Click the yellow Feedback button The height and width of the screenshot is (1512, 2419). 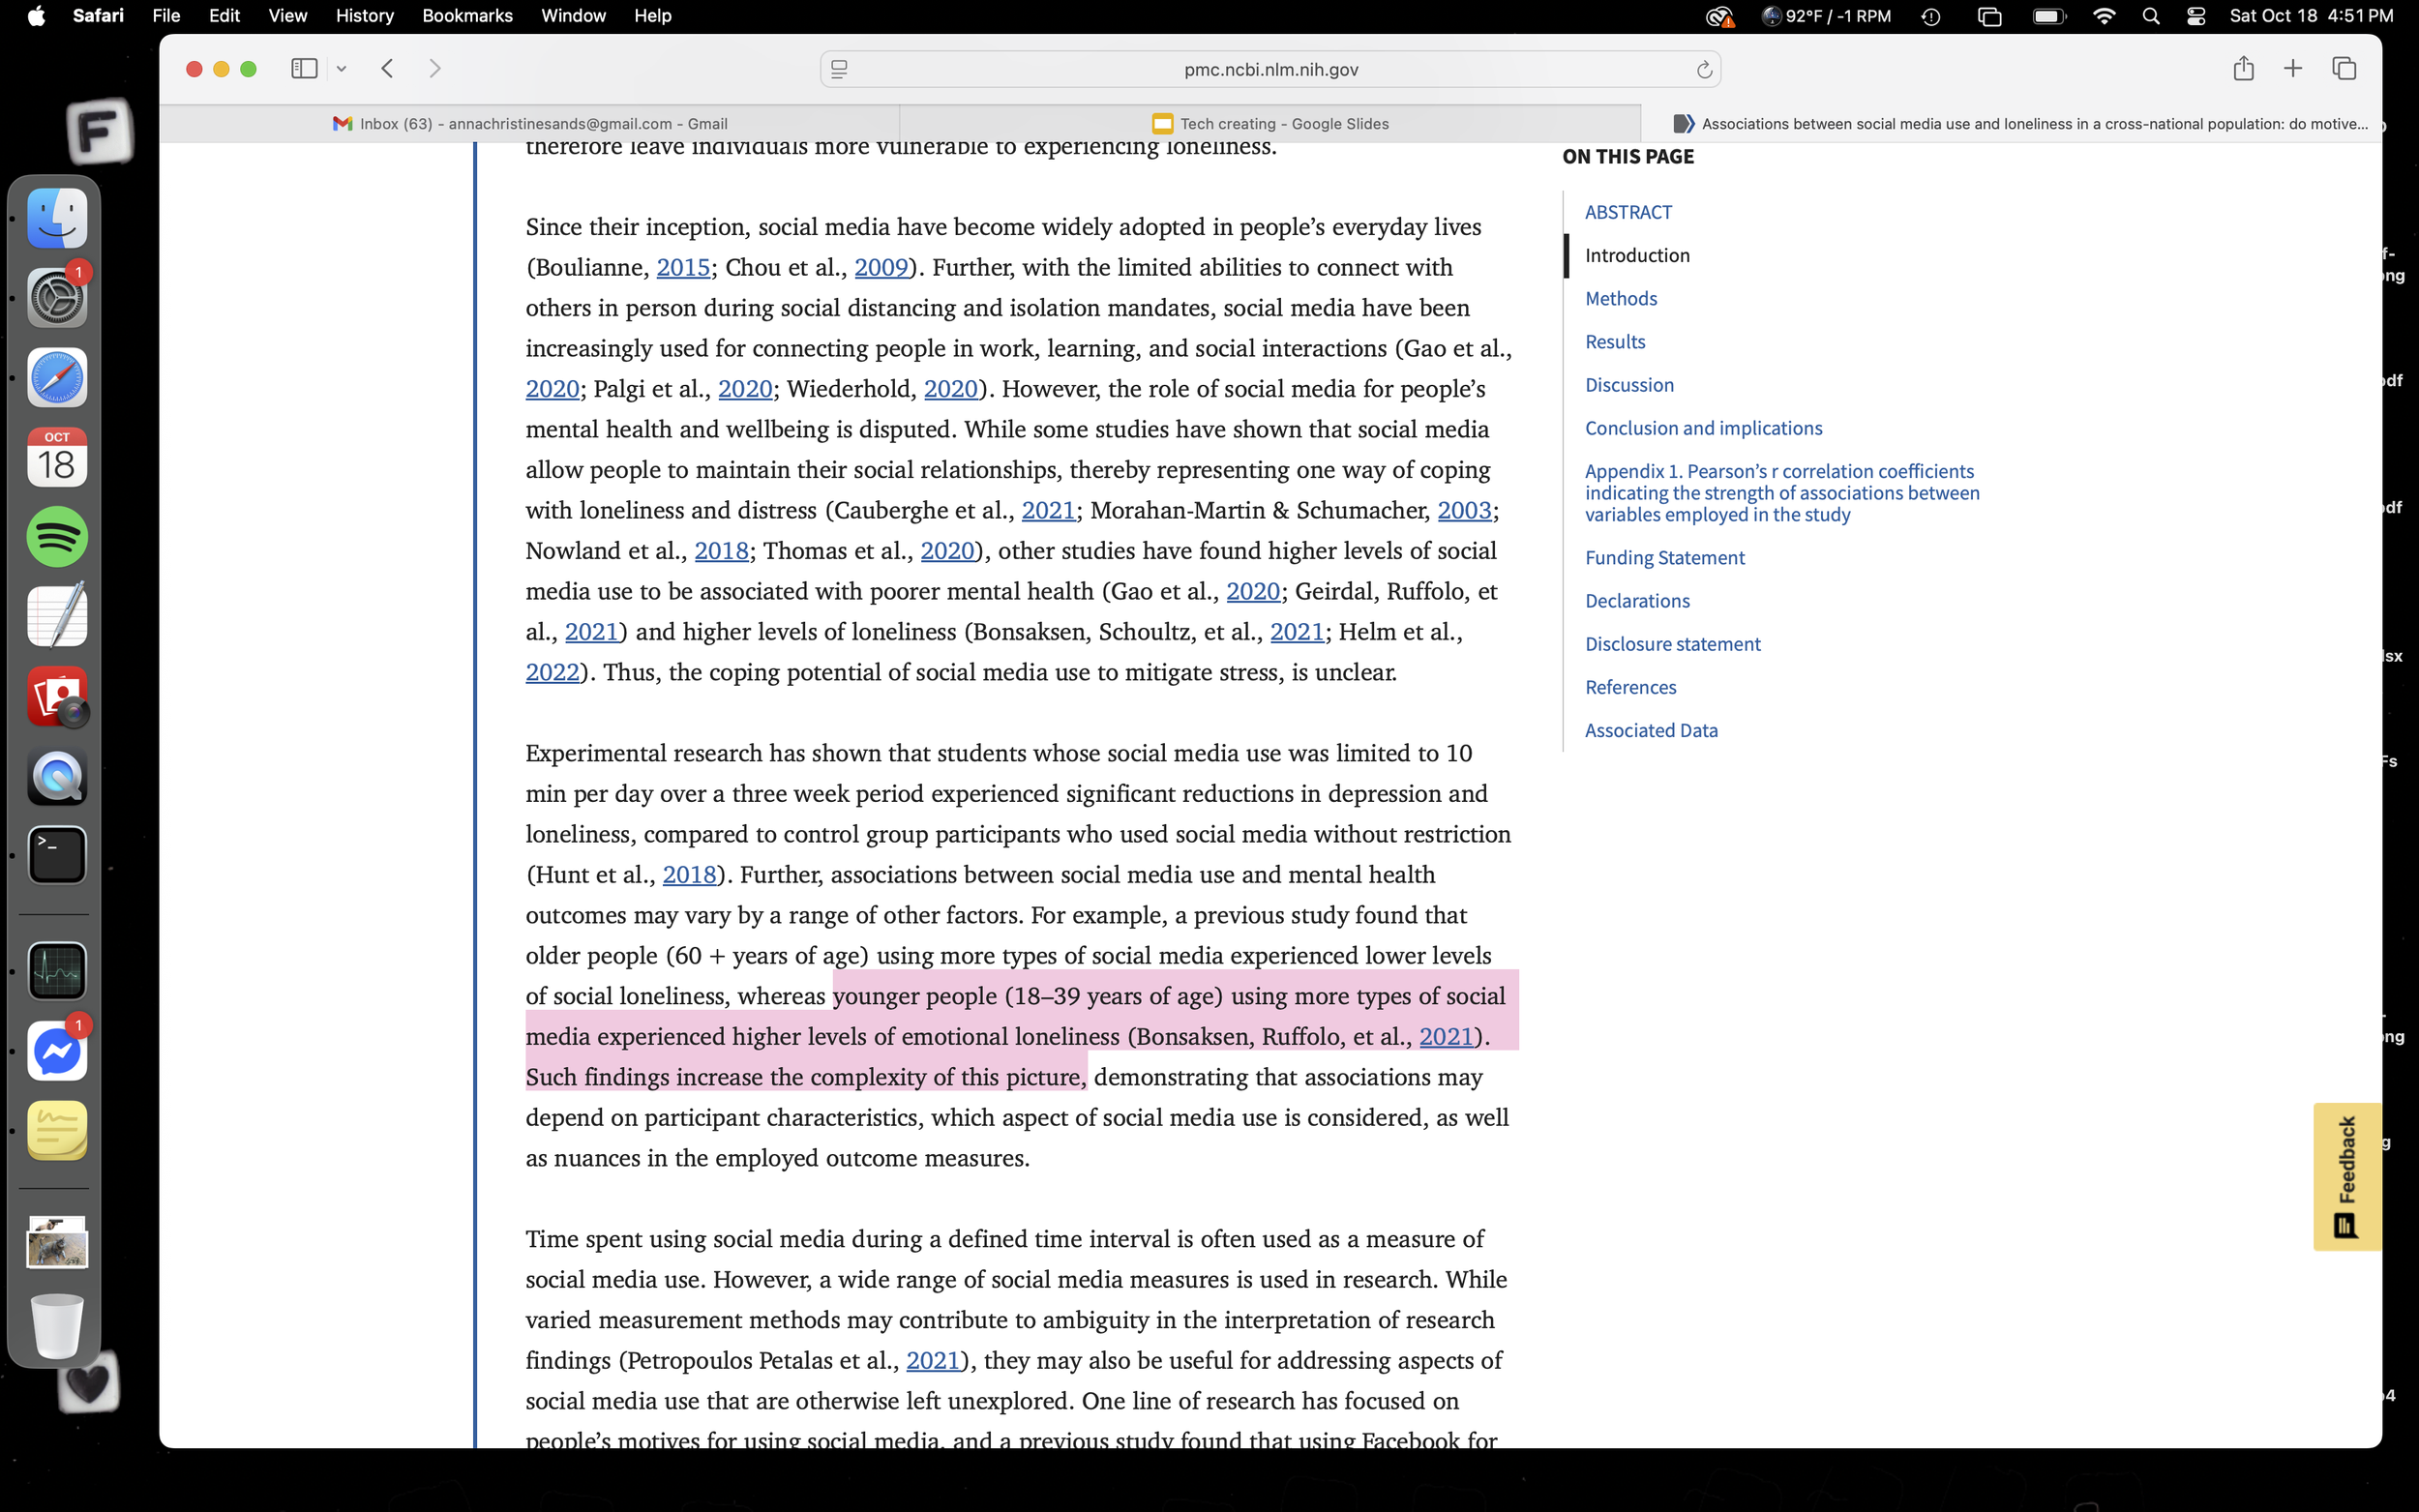pyautogui.click(x=2346, y=1175)
